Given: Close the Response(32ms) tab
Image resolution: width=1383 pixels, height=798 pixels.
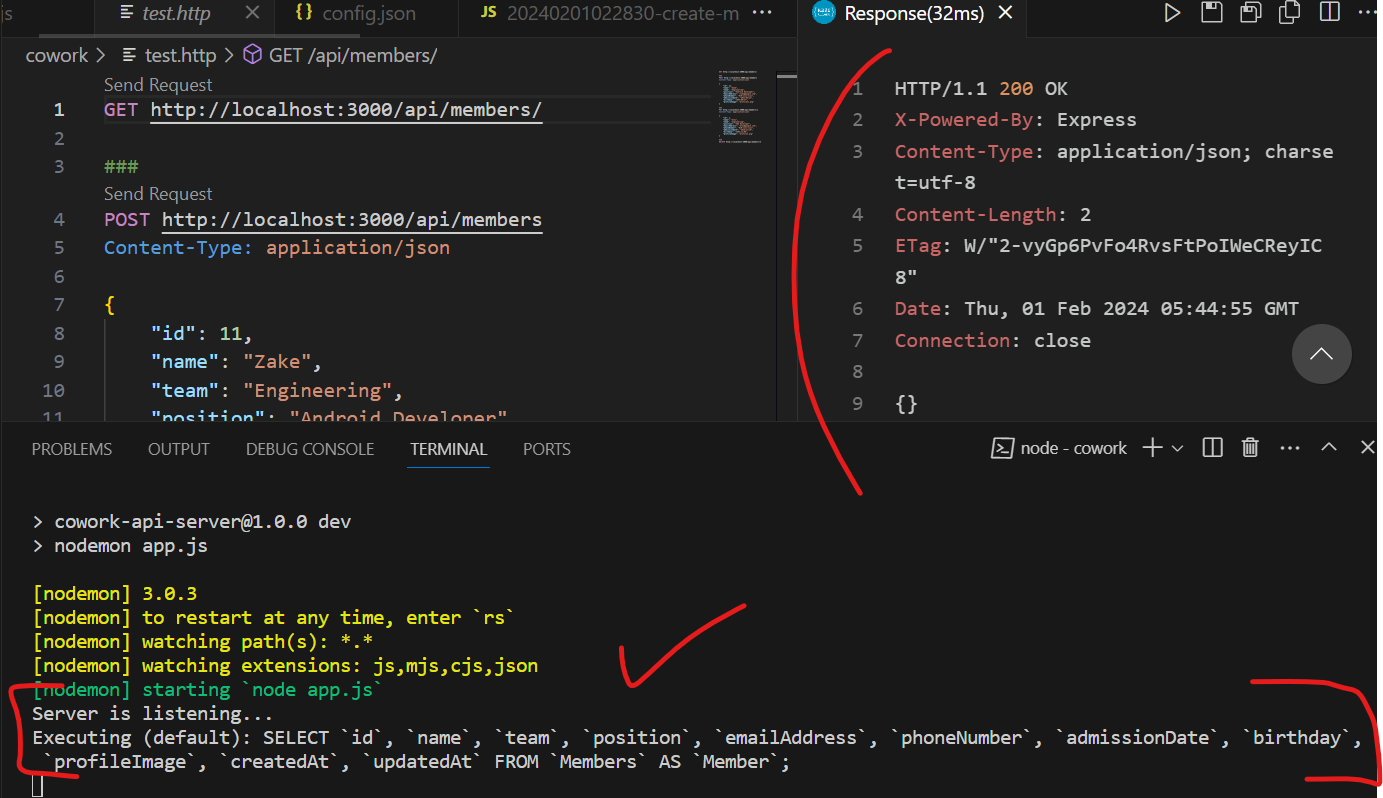Looking at the screenshot, I should [1005, 13].
